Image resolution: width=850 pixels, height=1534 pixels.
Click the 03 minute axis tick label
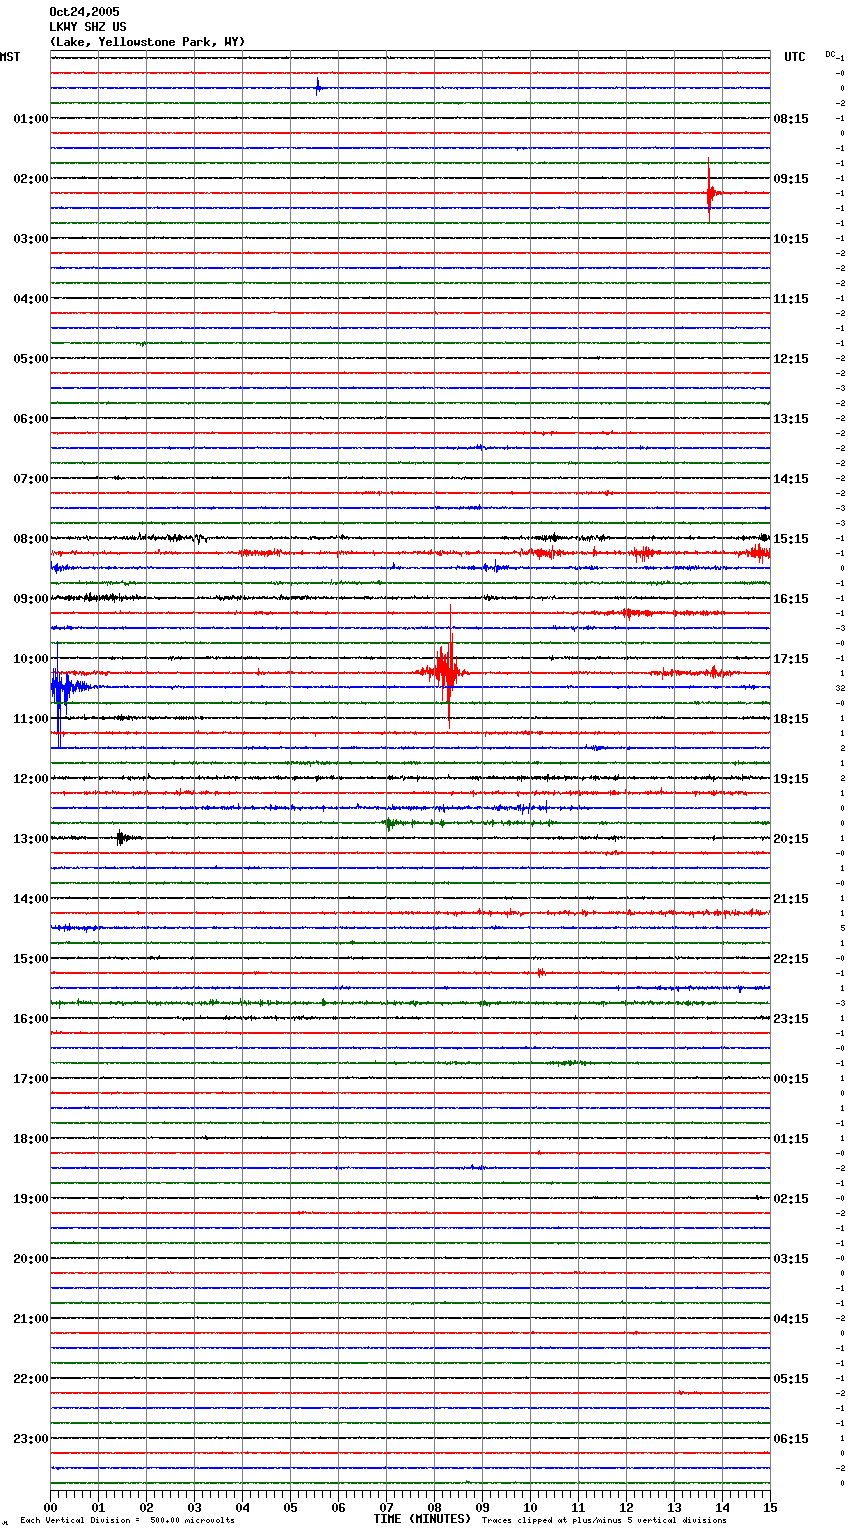(194, 1507)
